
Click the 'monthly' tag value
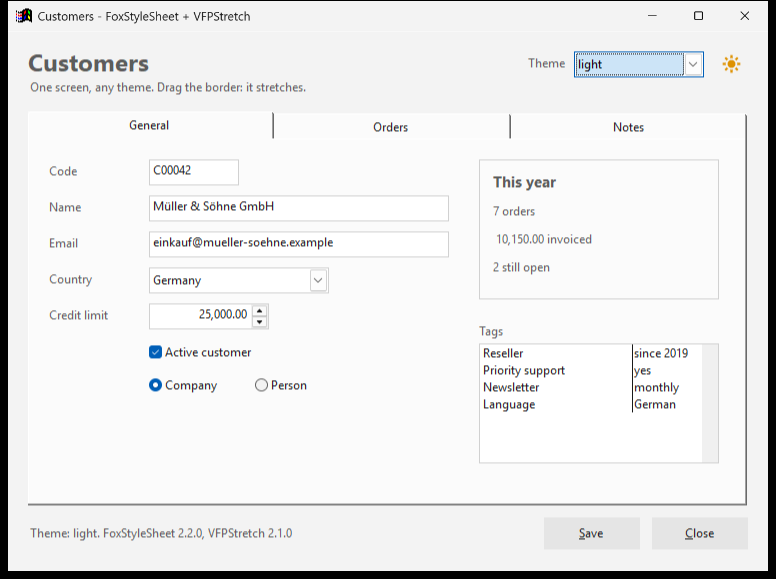[656, 387]
